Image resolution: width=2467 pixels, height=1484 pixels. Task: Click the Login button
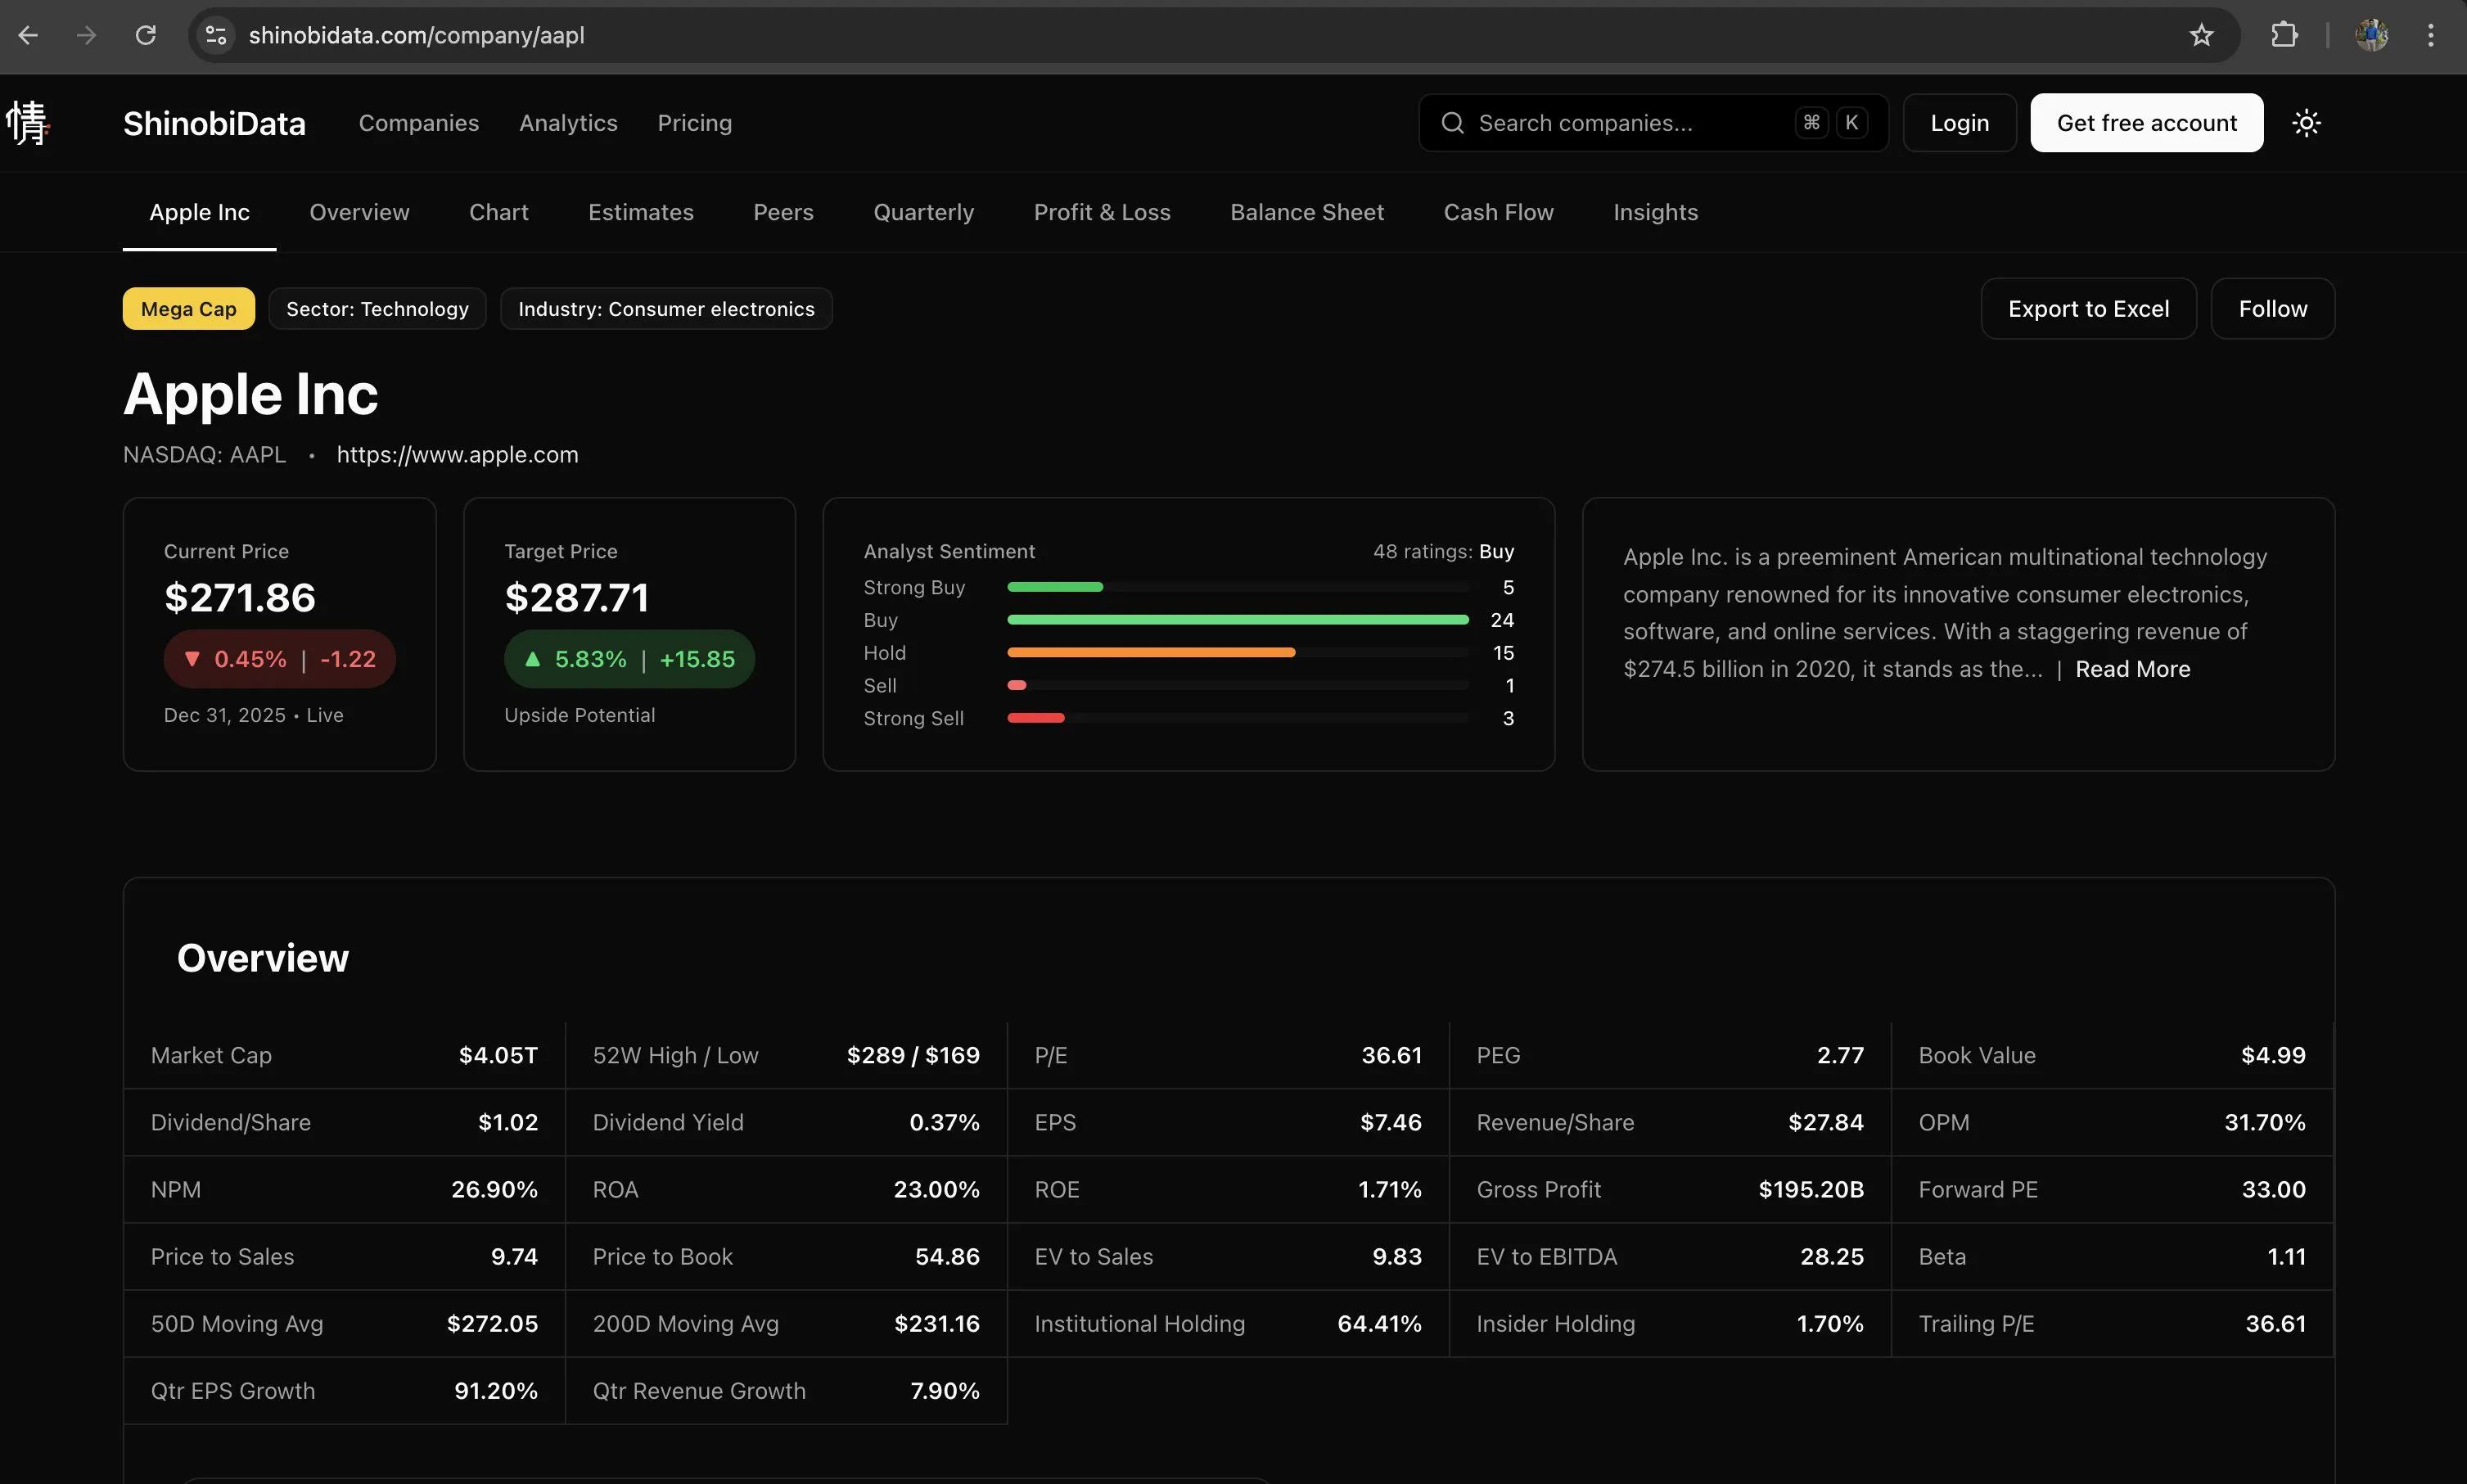[x=1959, y=123]
